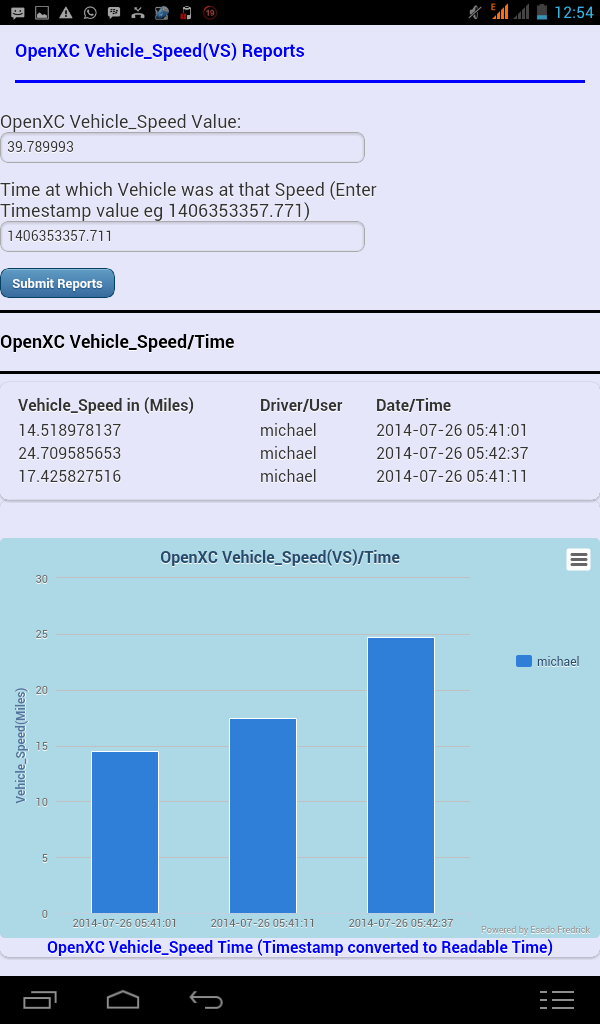Click michael in the 24.709585653 row
600x1024 pixels.
pyautogui.click(x=288, y=453)
